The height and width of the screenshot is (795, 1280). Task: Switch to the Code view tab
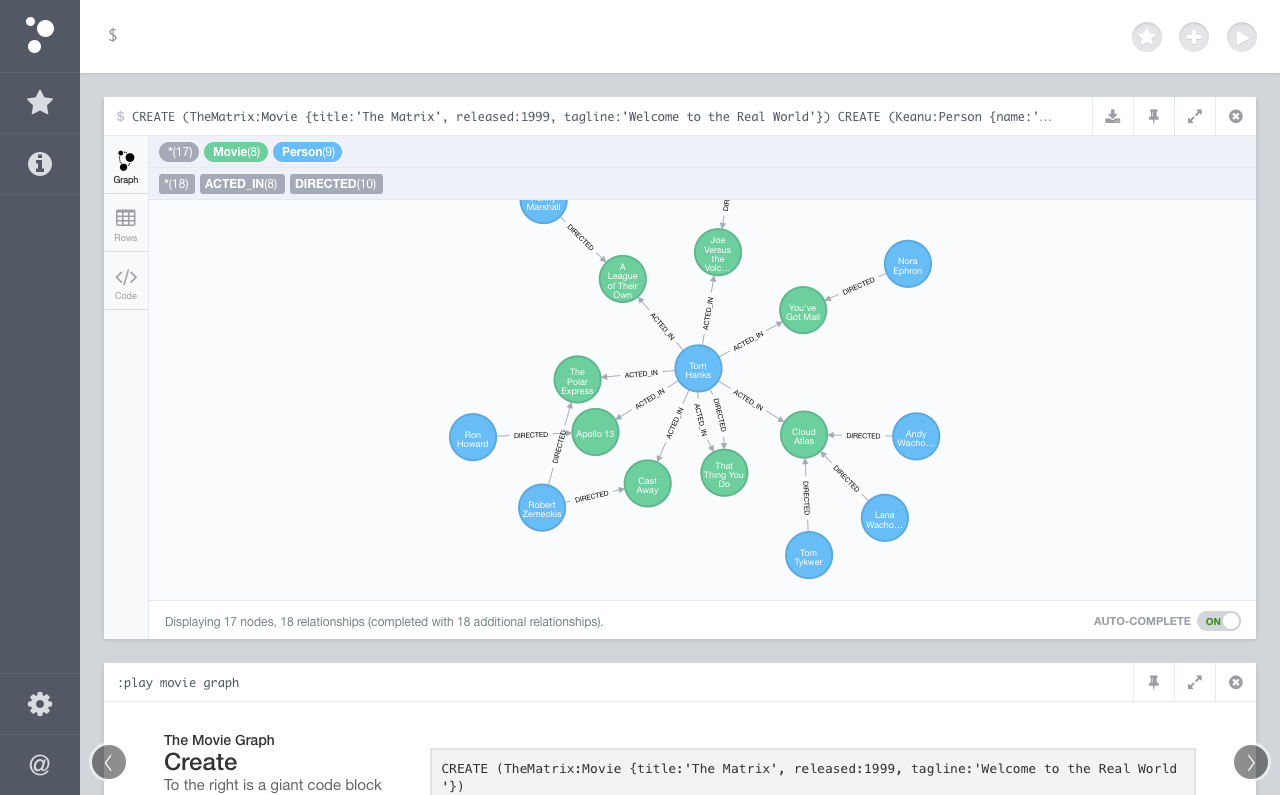(x=126, y=283)
